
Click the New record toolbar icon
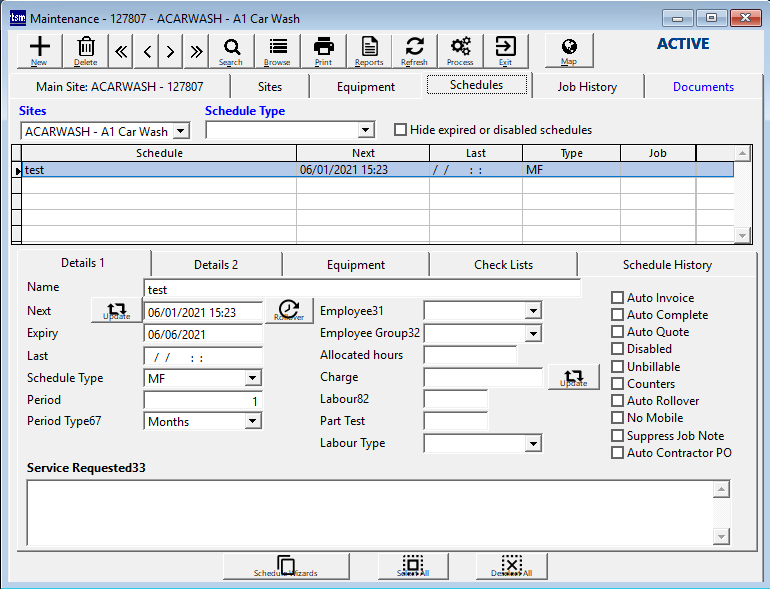[x=40, y=50]
